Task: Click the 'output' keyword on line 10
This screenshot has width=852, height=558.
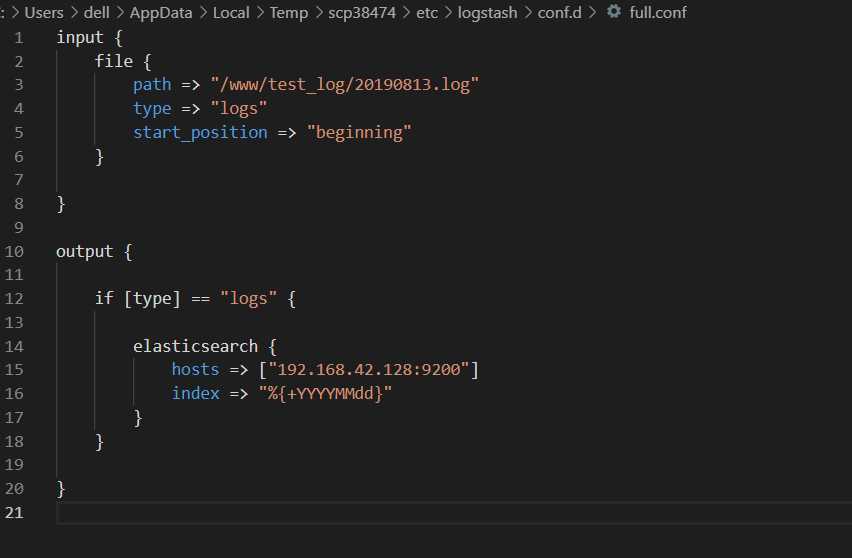Action: 85,252
